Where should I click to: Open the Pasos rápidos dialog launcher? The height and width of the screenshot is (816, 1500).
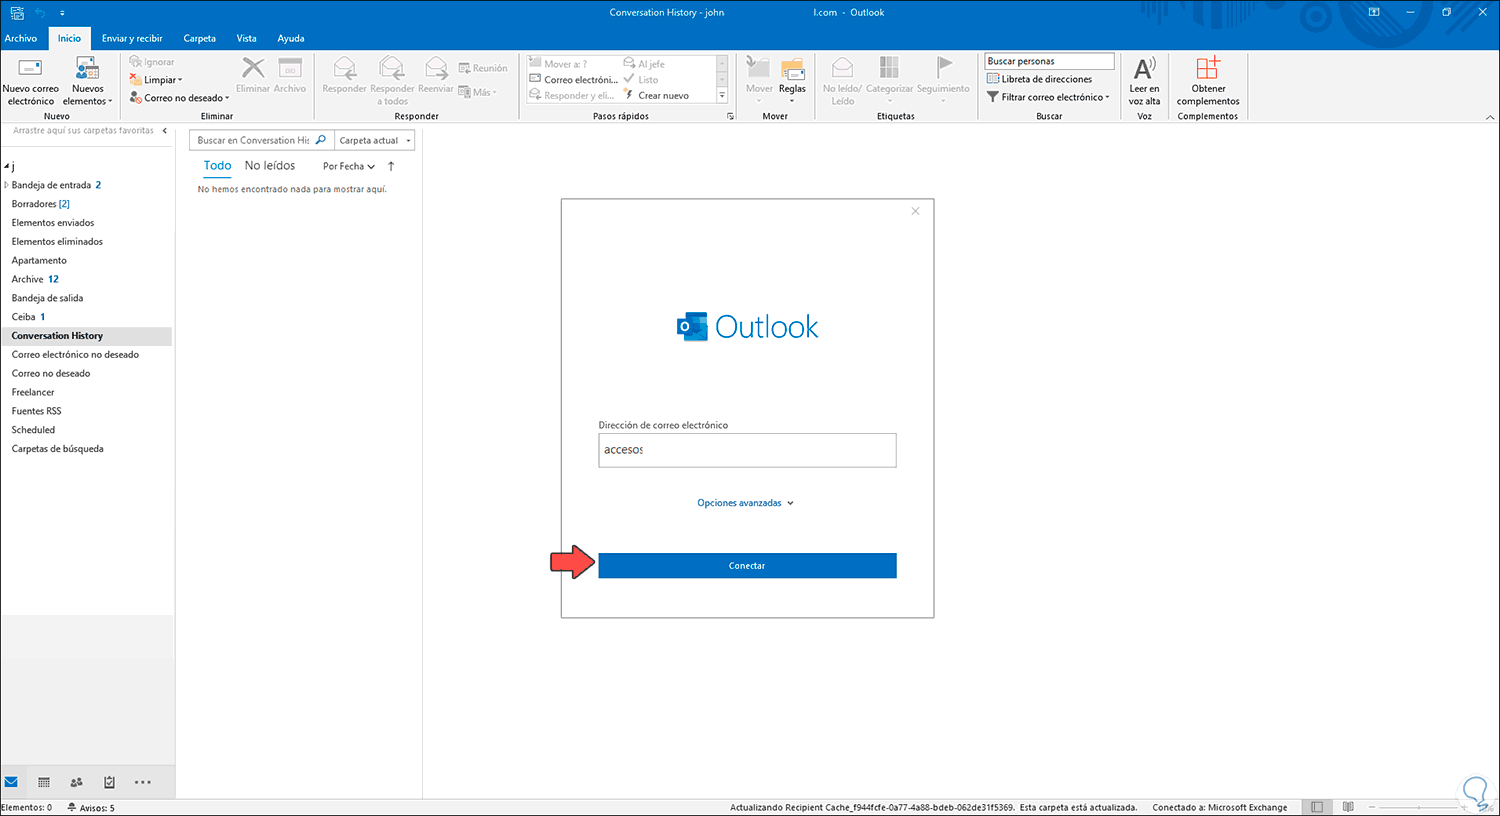730,116
